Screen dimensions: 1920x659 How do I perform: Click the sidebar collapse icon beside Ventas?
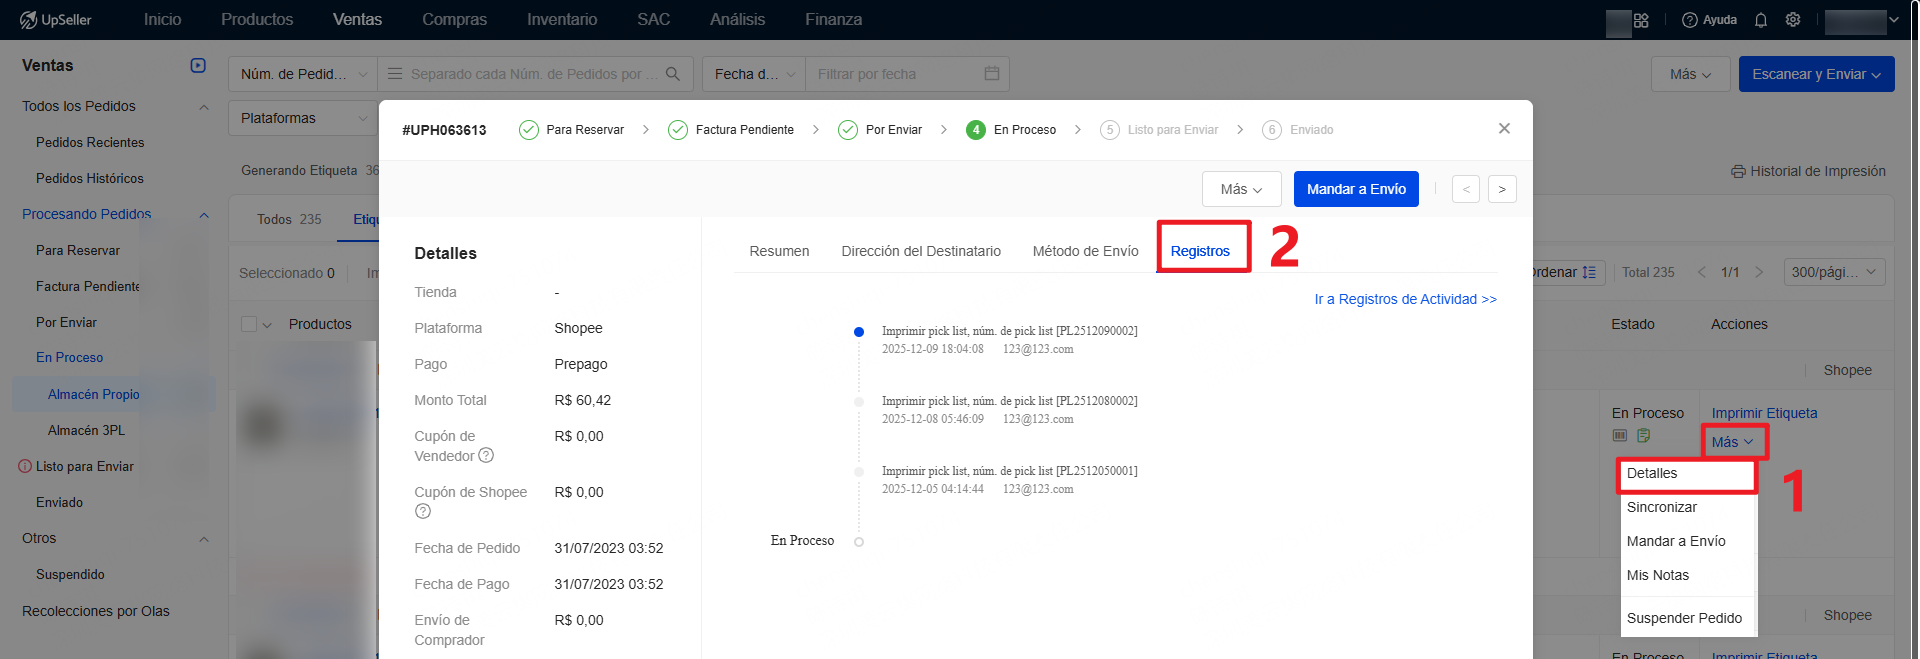[198, 65]
